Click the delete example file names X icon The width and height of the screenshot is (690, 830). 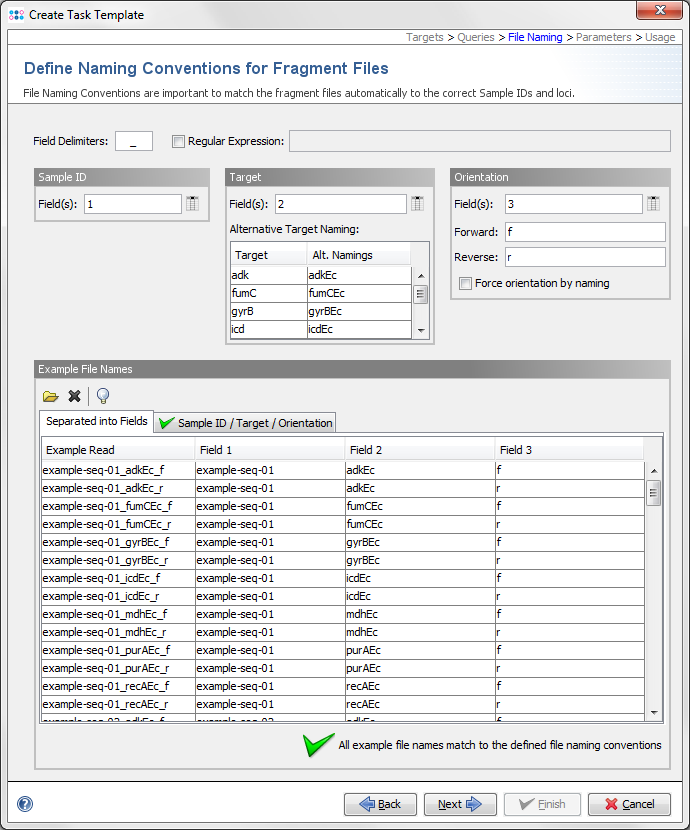pyautogui.click(x=74, y=396)
